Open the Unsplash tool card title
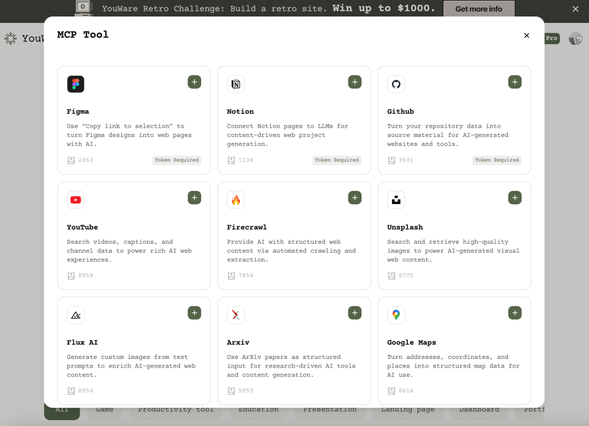The image size is (589, 426). [x=405, y=227]
